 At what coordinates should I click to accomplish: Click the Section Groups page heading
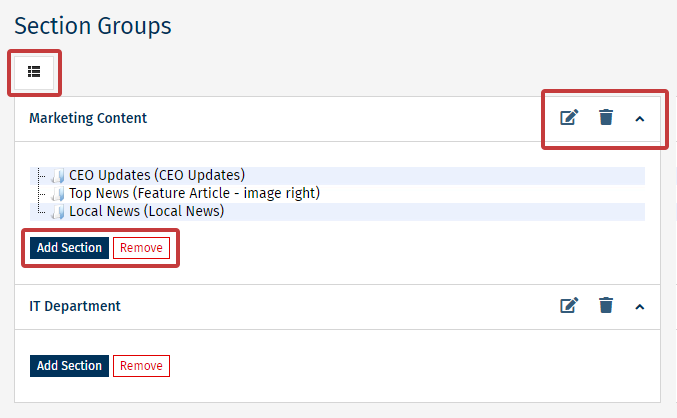click(x=93, y=26)
